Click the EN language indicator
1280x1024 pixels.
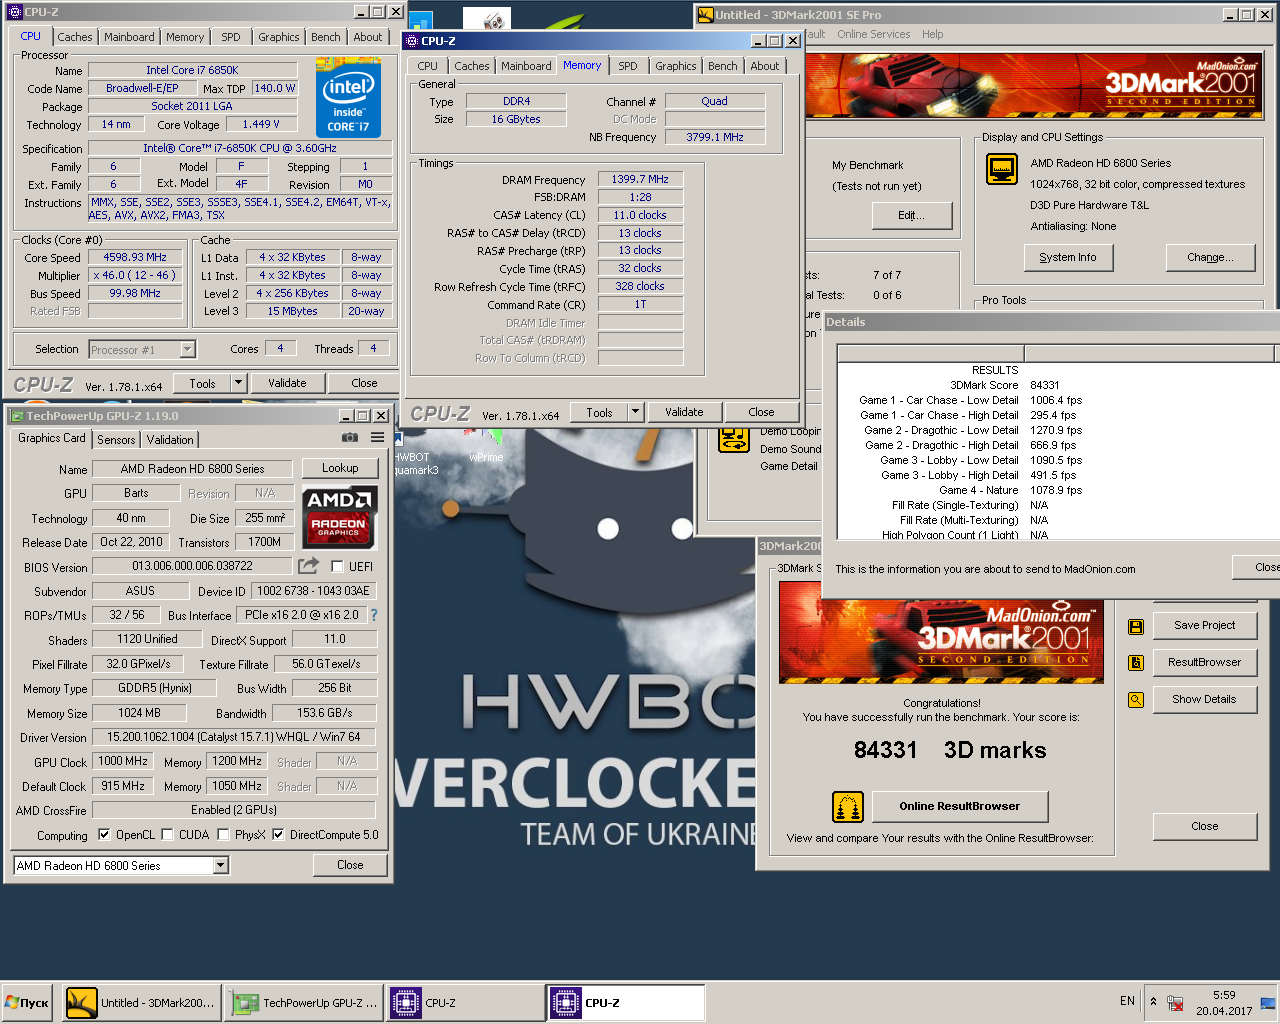(1127, 1001)
